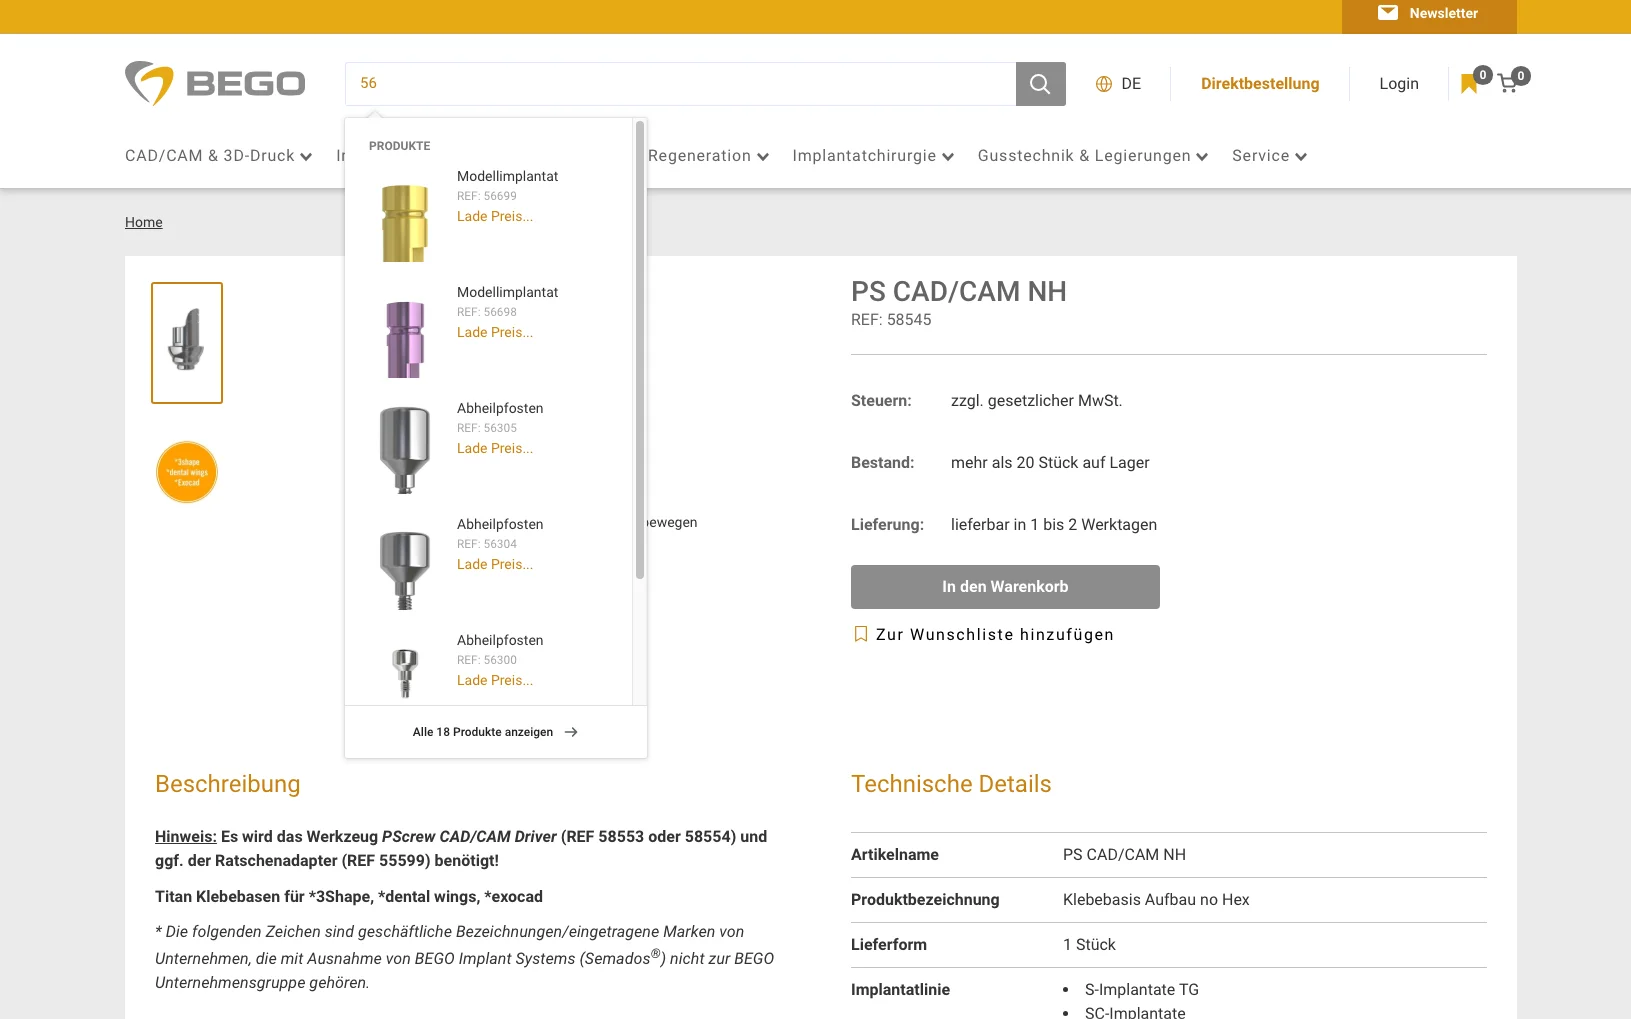This screenshot has height=1019, width=1631.
Task: Expand the Implantatchirurgie menu
Action: (x=873, y=156)
